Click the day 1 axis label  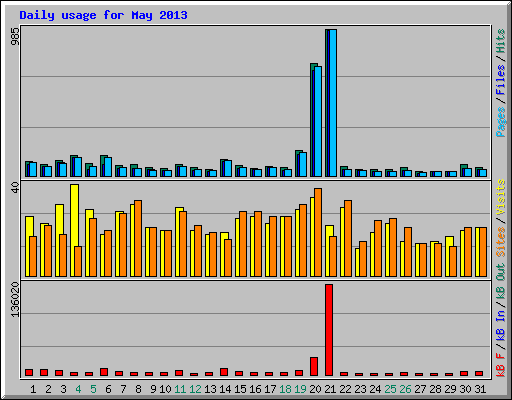[33, 389]
